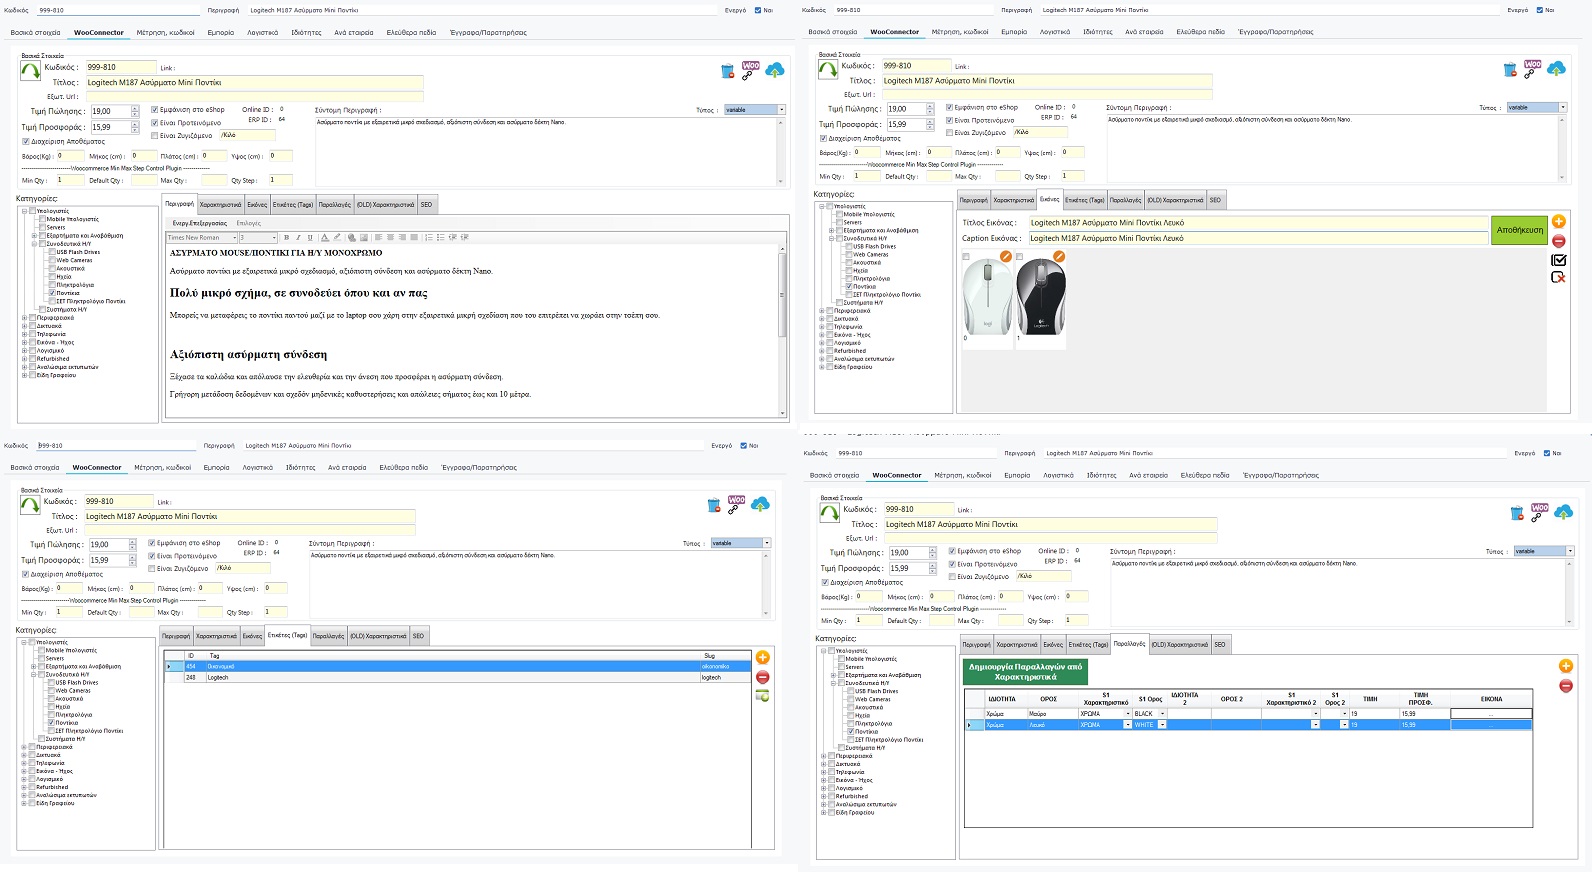Click Woo link icon in Περιγραφή-tab window
The width and height of the screenshot is (1592, 874).
point(750,69)
